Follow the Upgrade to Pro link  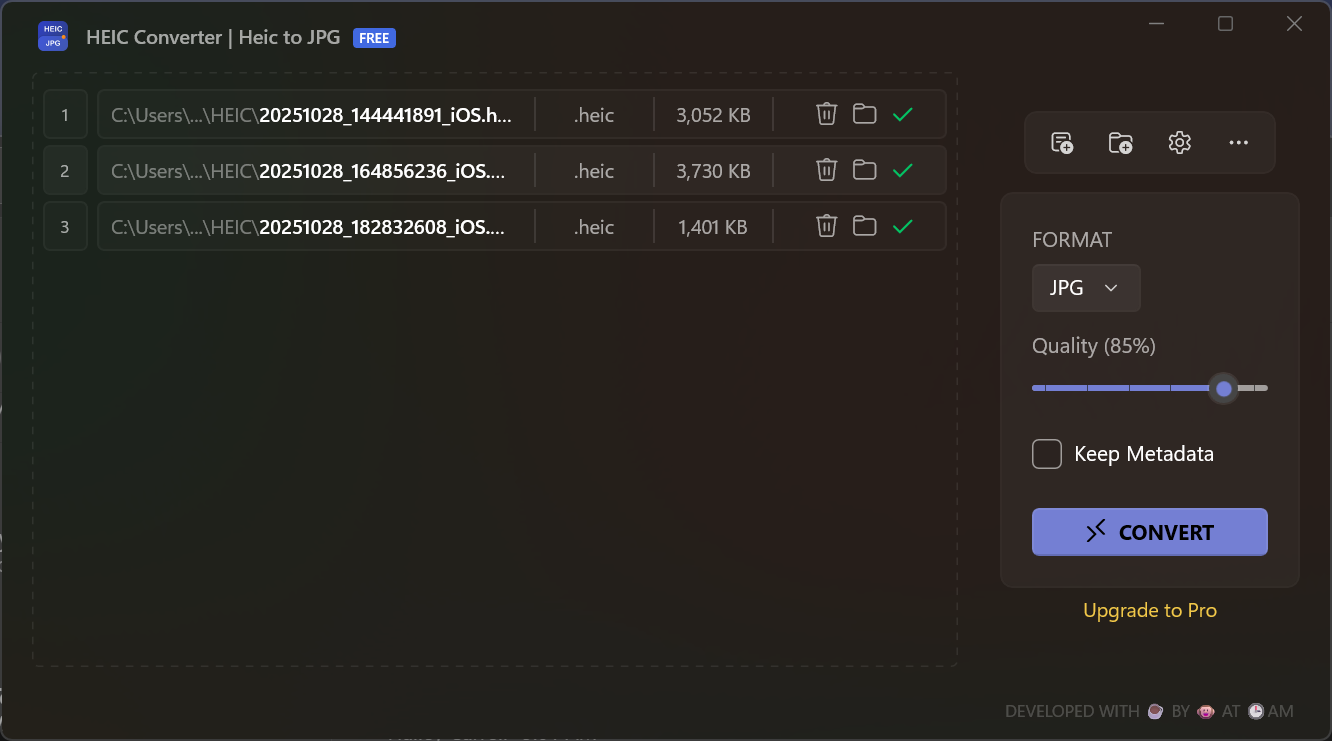1149,610
